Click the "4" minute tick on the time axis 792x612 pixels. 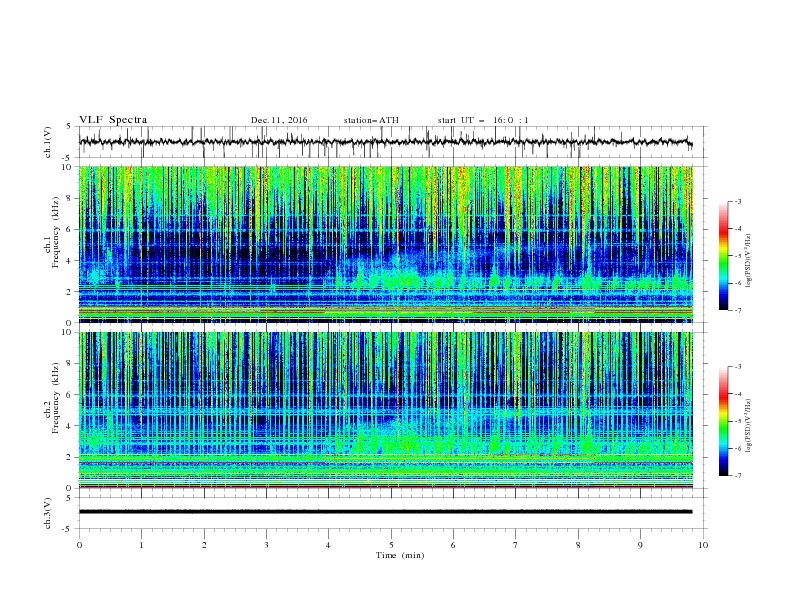click(x=328, y=545)
